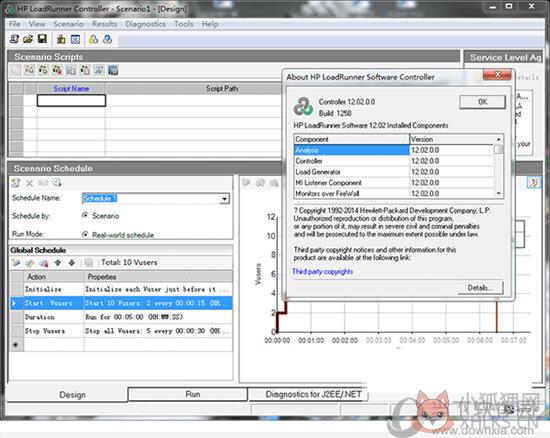The height and width of the screenshot is (438, 550).
Task: Select the Stop Vusers action row
Action: pyautogui.click(x=121, y=331)
